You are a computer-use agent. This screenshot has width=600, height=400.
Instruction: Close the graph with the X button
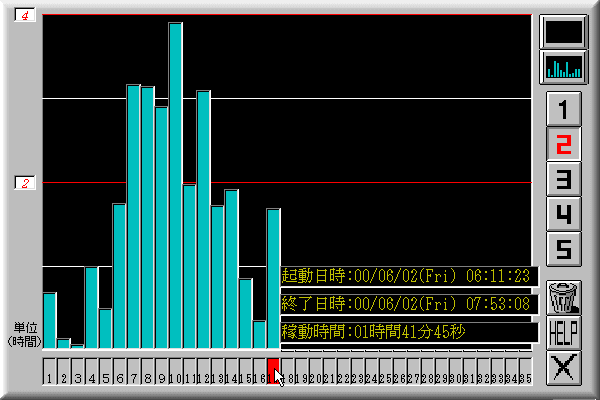pos(564,368)
